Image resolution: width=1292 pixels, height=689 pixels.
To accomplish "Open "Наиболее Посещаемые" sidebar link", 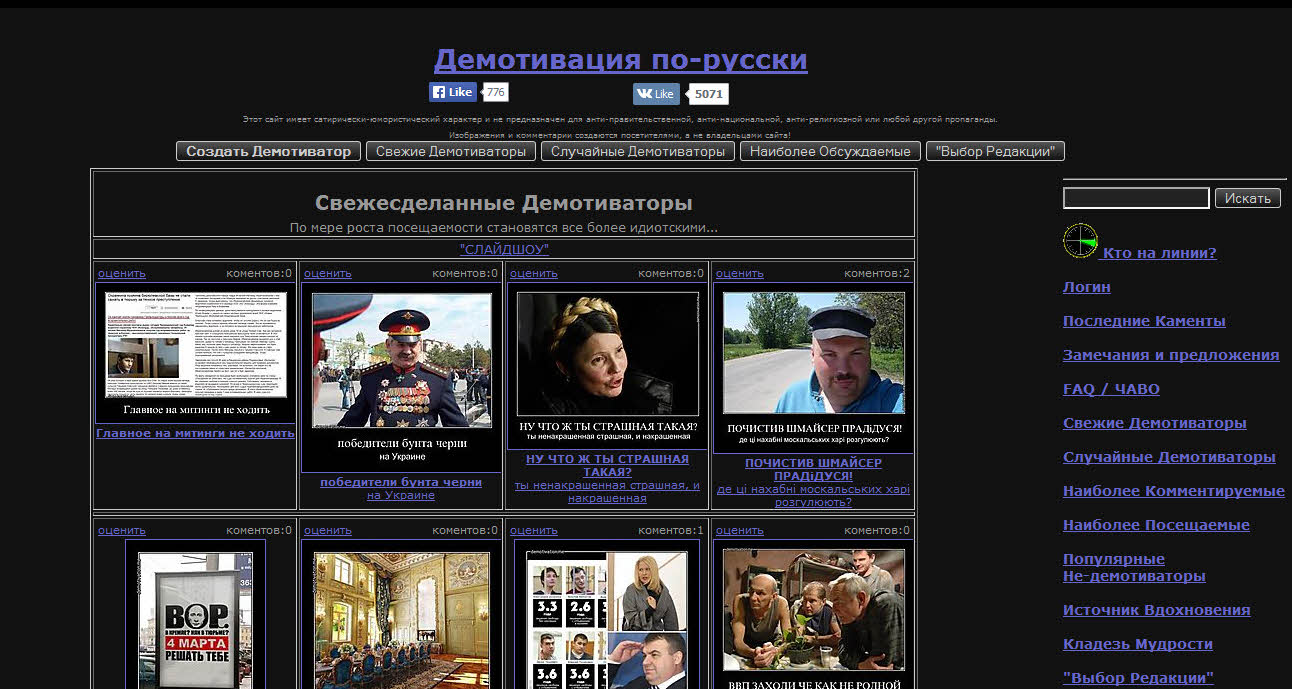I will (1156, 525).
